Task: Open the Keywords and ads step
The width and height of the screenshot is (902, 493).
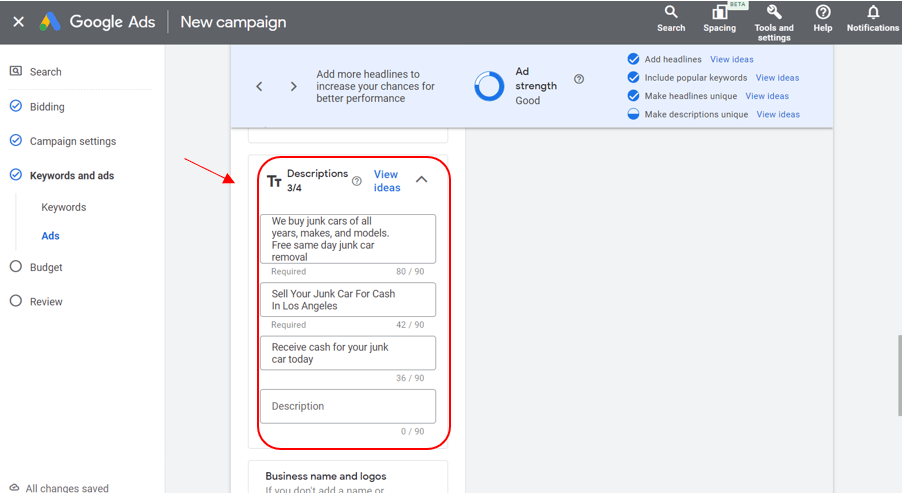Action: pyautogui.click(x=72, y=175)
